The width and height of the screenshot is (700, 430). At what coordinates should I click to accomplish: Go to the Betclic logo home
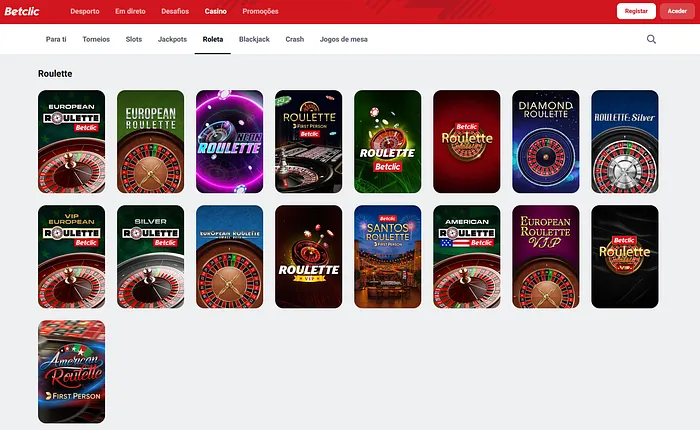point(22,11)
